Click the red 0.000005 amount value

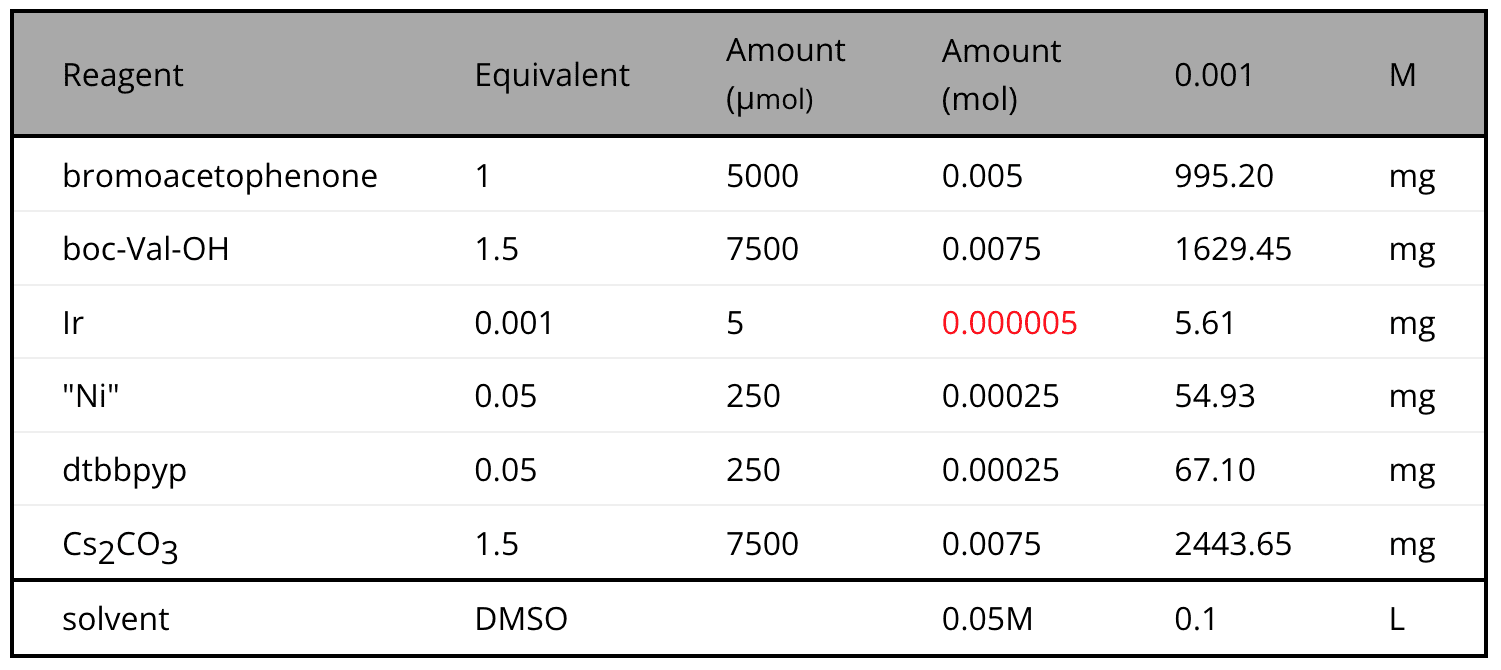tap(1010, 324)
